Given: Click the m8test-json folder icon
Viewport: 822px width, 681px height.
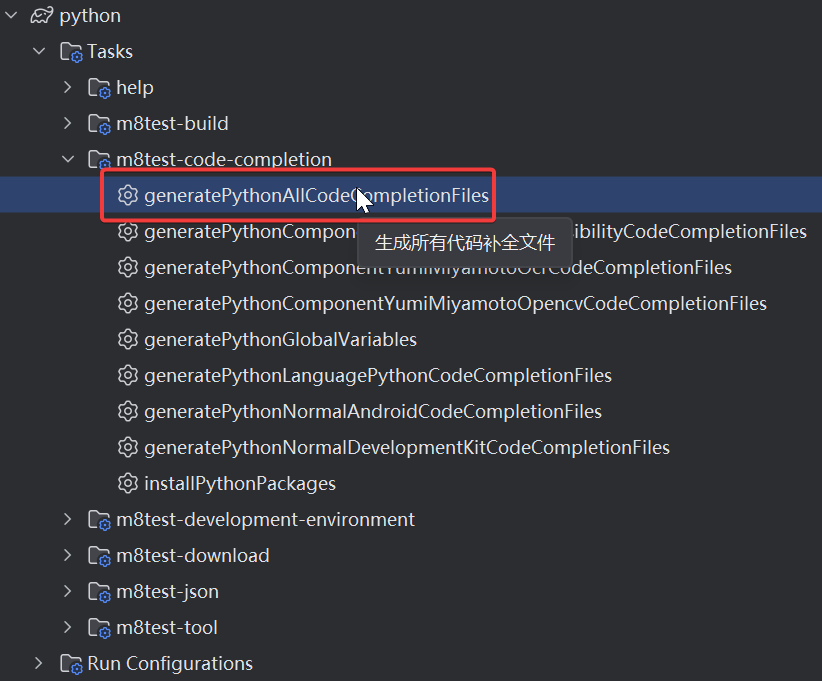Looking at the screenshot, I should (99, 592).
